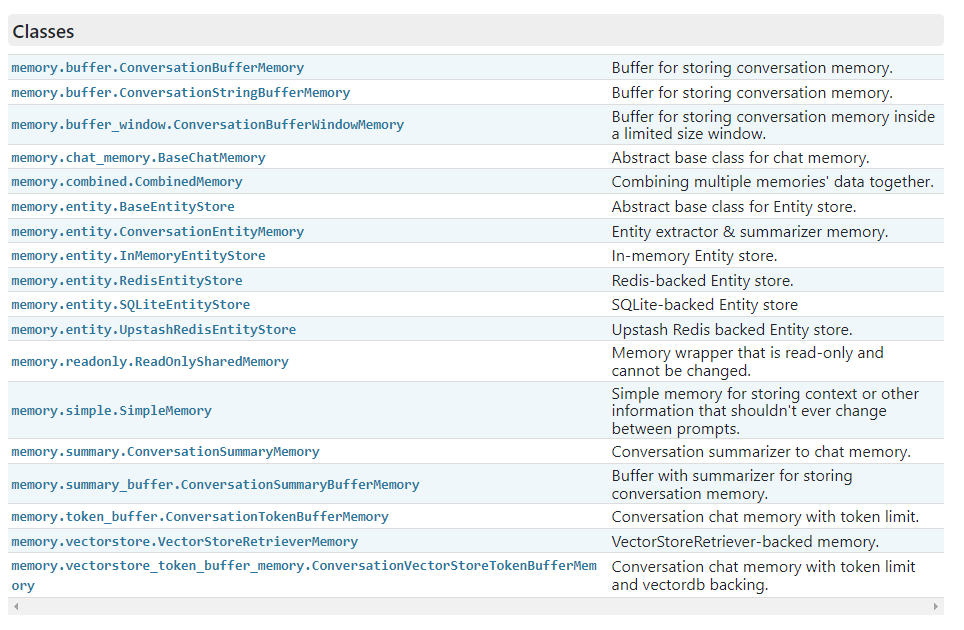
Task: Open memory.entity.SQLiteEntityStore link
Action: [130, 305]
